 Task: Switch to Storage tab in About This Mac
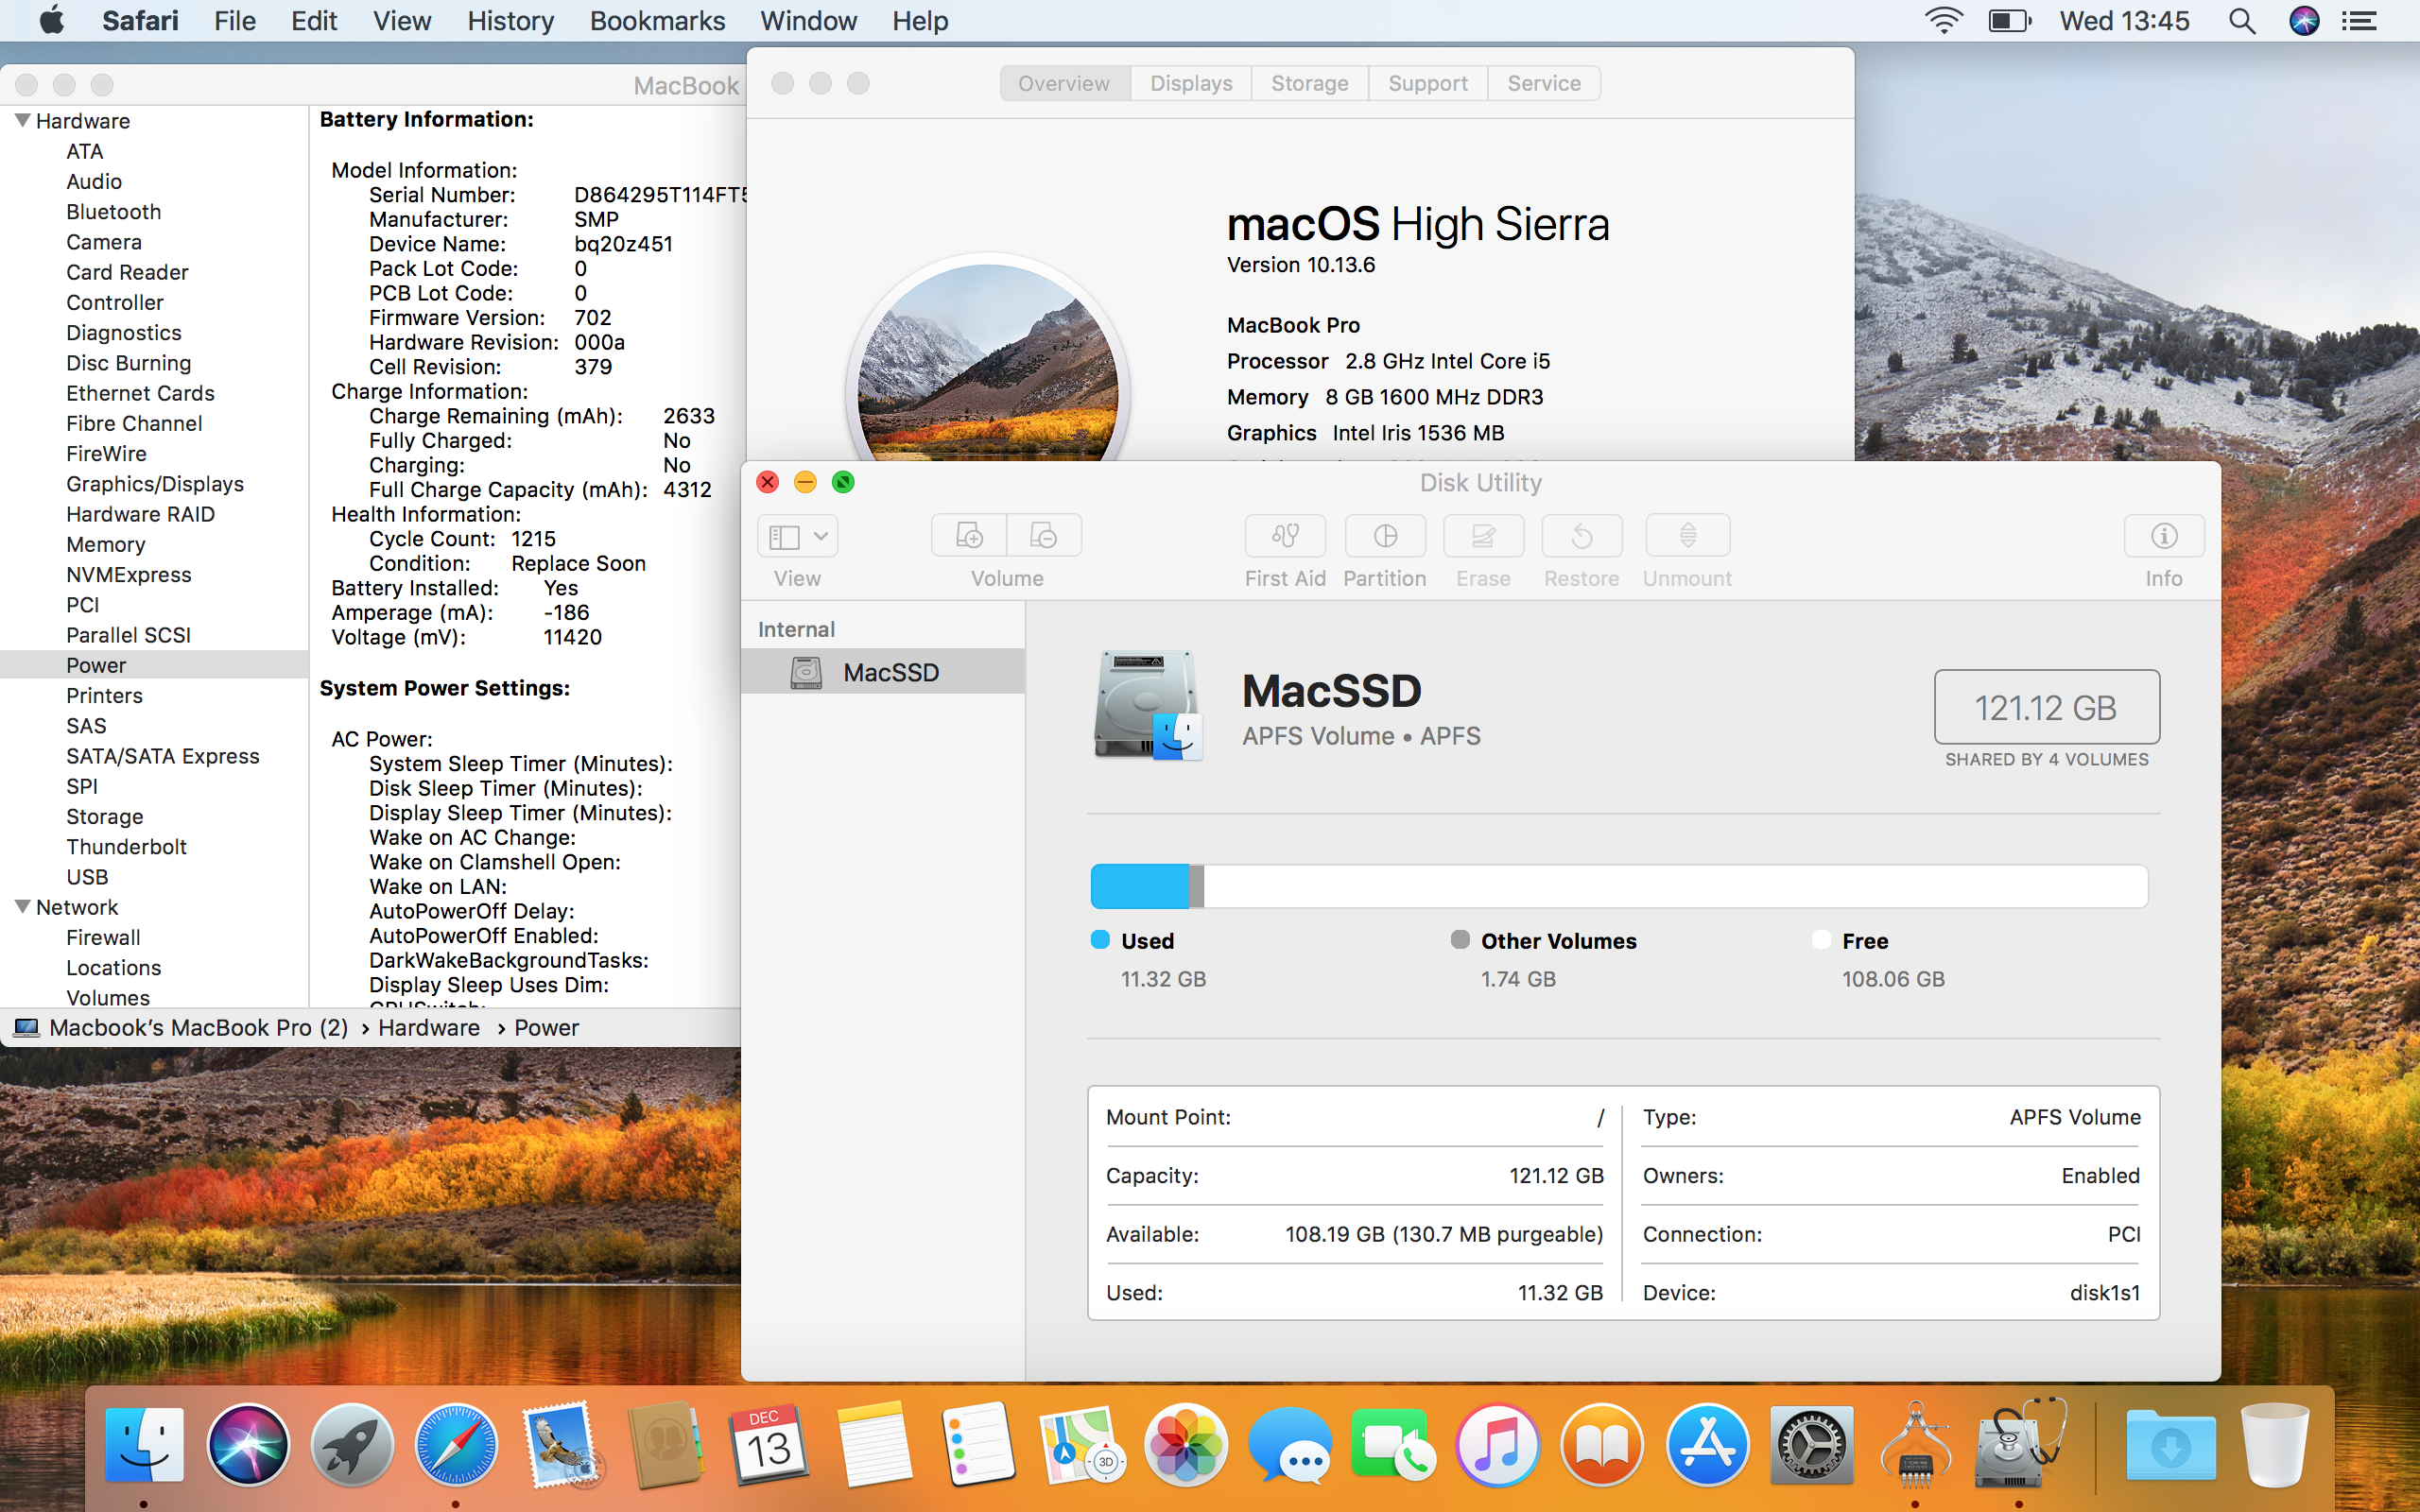(x=1310, y=83)
